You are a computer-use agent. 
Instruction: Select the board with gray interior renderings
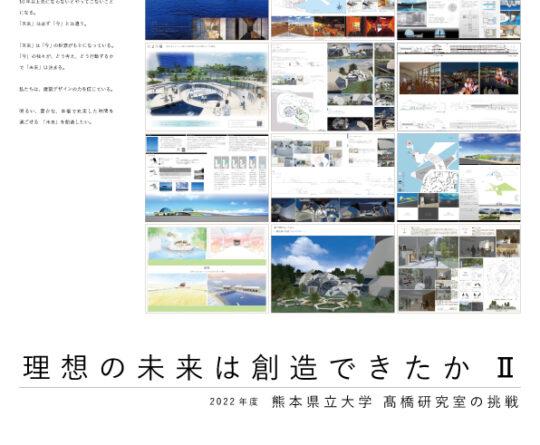click(459, 269)
